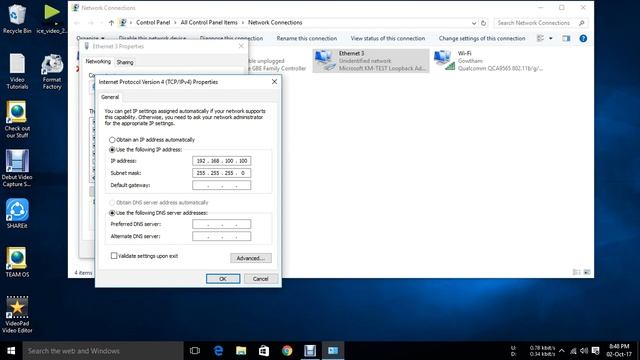Open the Check out our Stuff shortcut

coord(17,120)
